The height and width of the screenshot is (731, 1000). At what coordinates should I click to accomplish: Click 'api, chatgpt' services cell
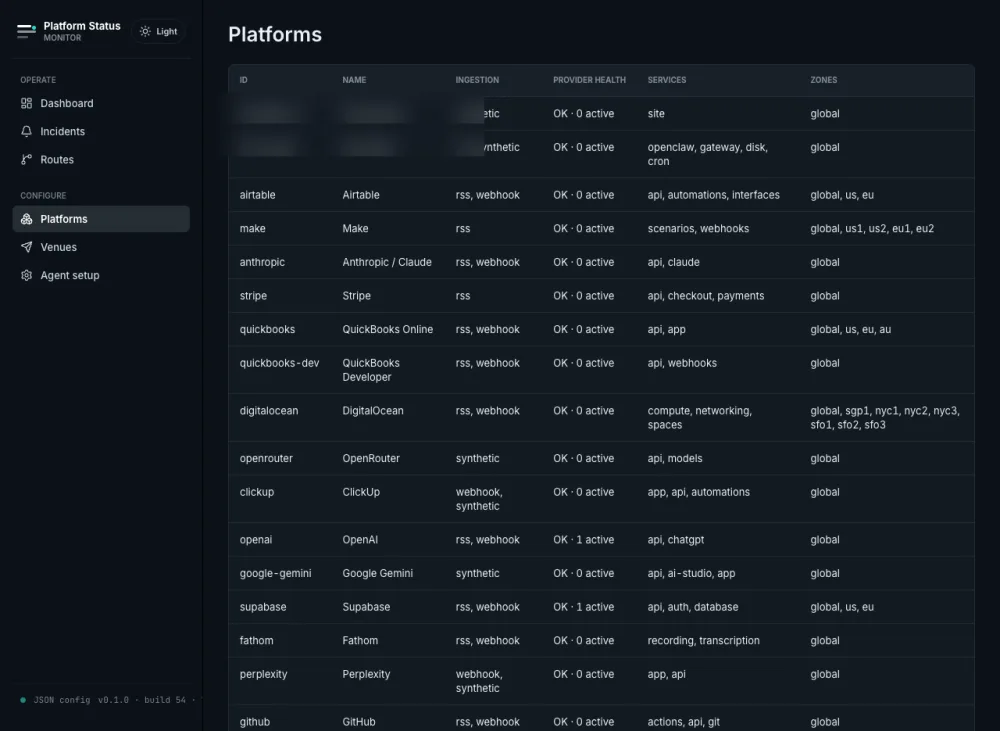(x=676, y=540)
